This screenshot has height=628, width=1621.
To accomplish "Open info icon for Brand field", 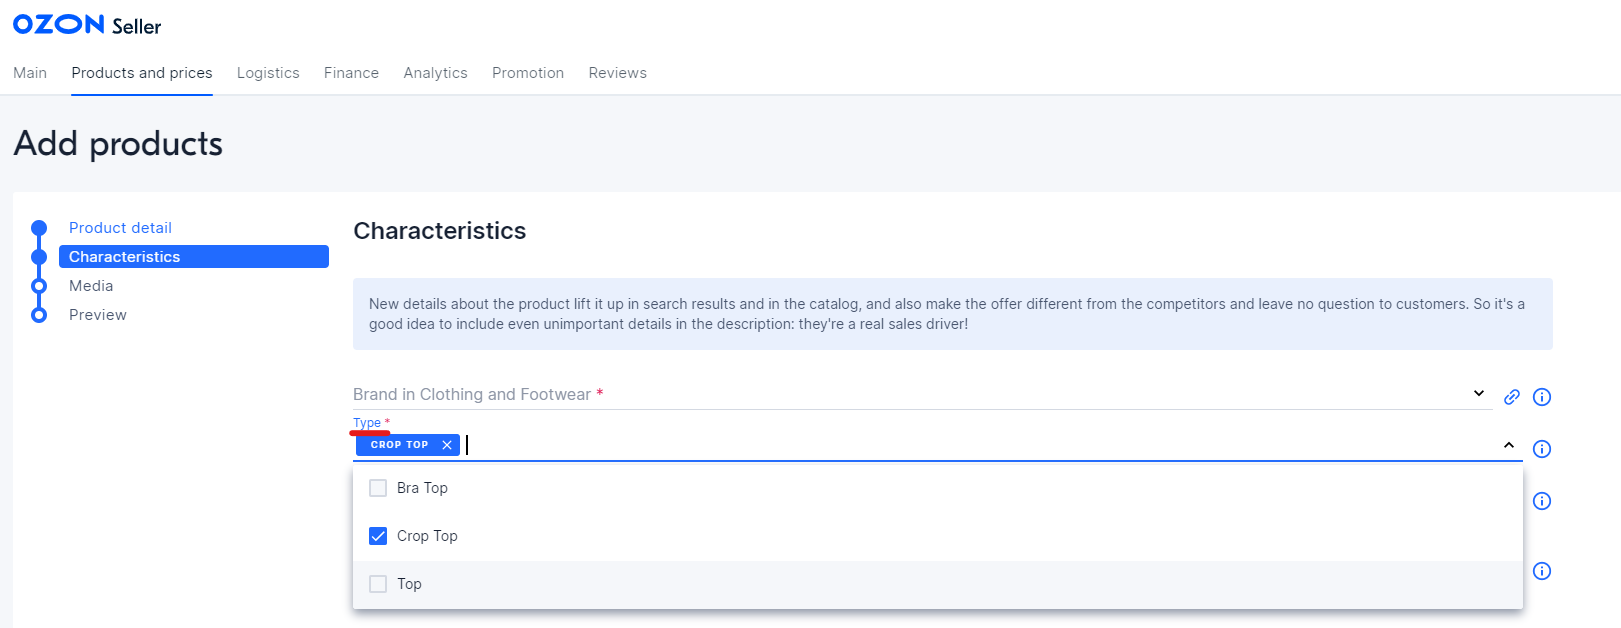I will click(x=1542, y=397).
